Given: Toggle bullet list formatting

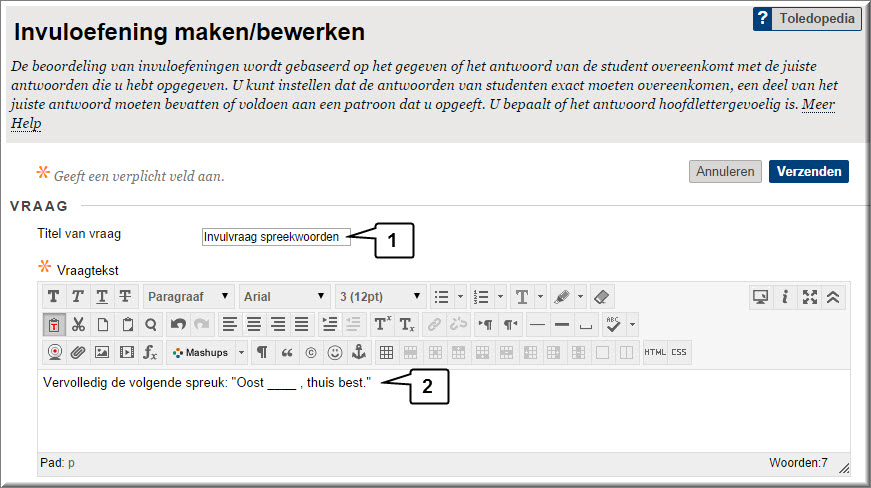Looking at the screenshot, I should tap(442, 297).
